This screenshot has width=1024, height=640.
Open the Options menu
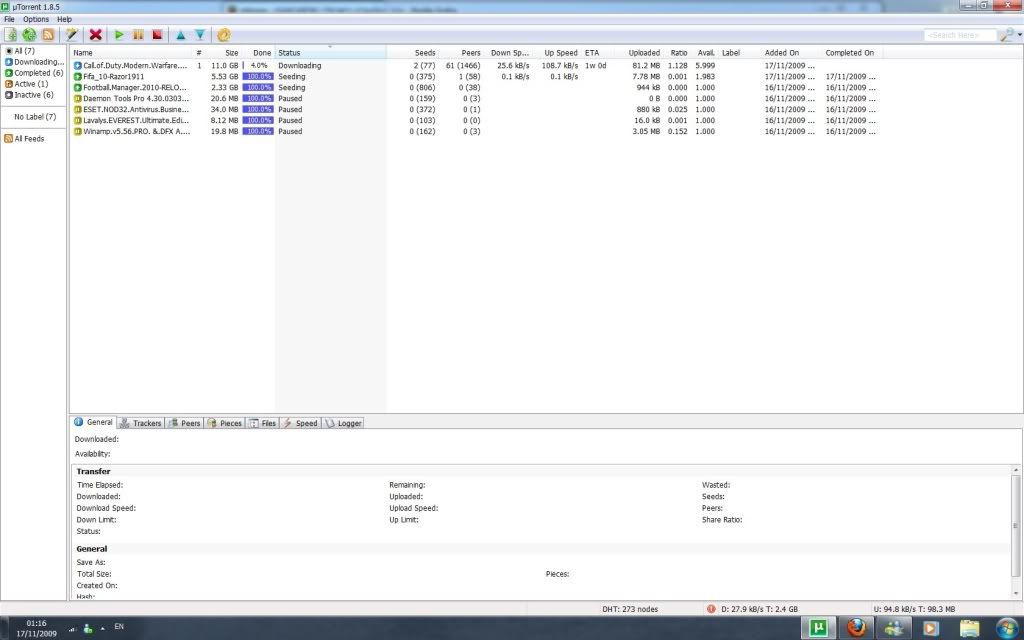[x=36, y=20]
